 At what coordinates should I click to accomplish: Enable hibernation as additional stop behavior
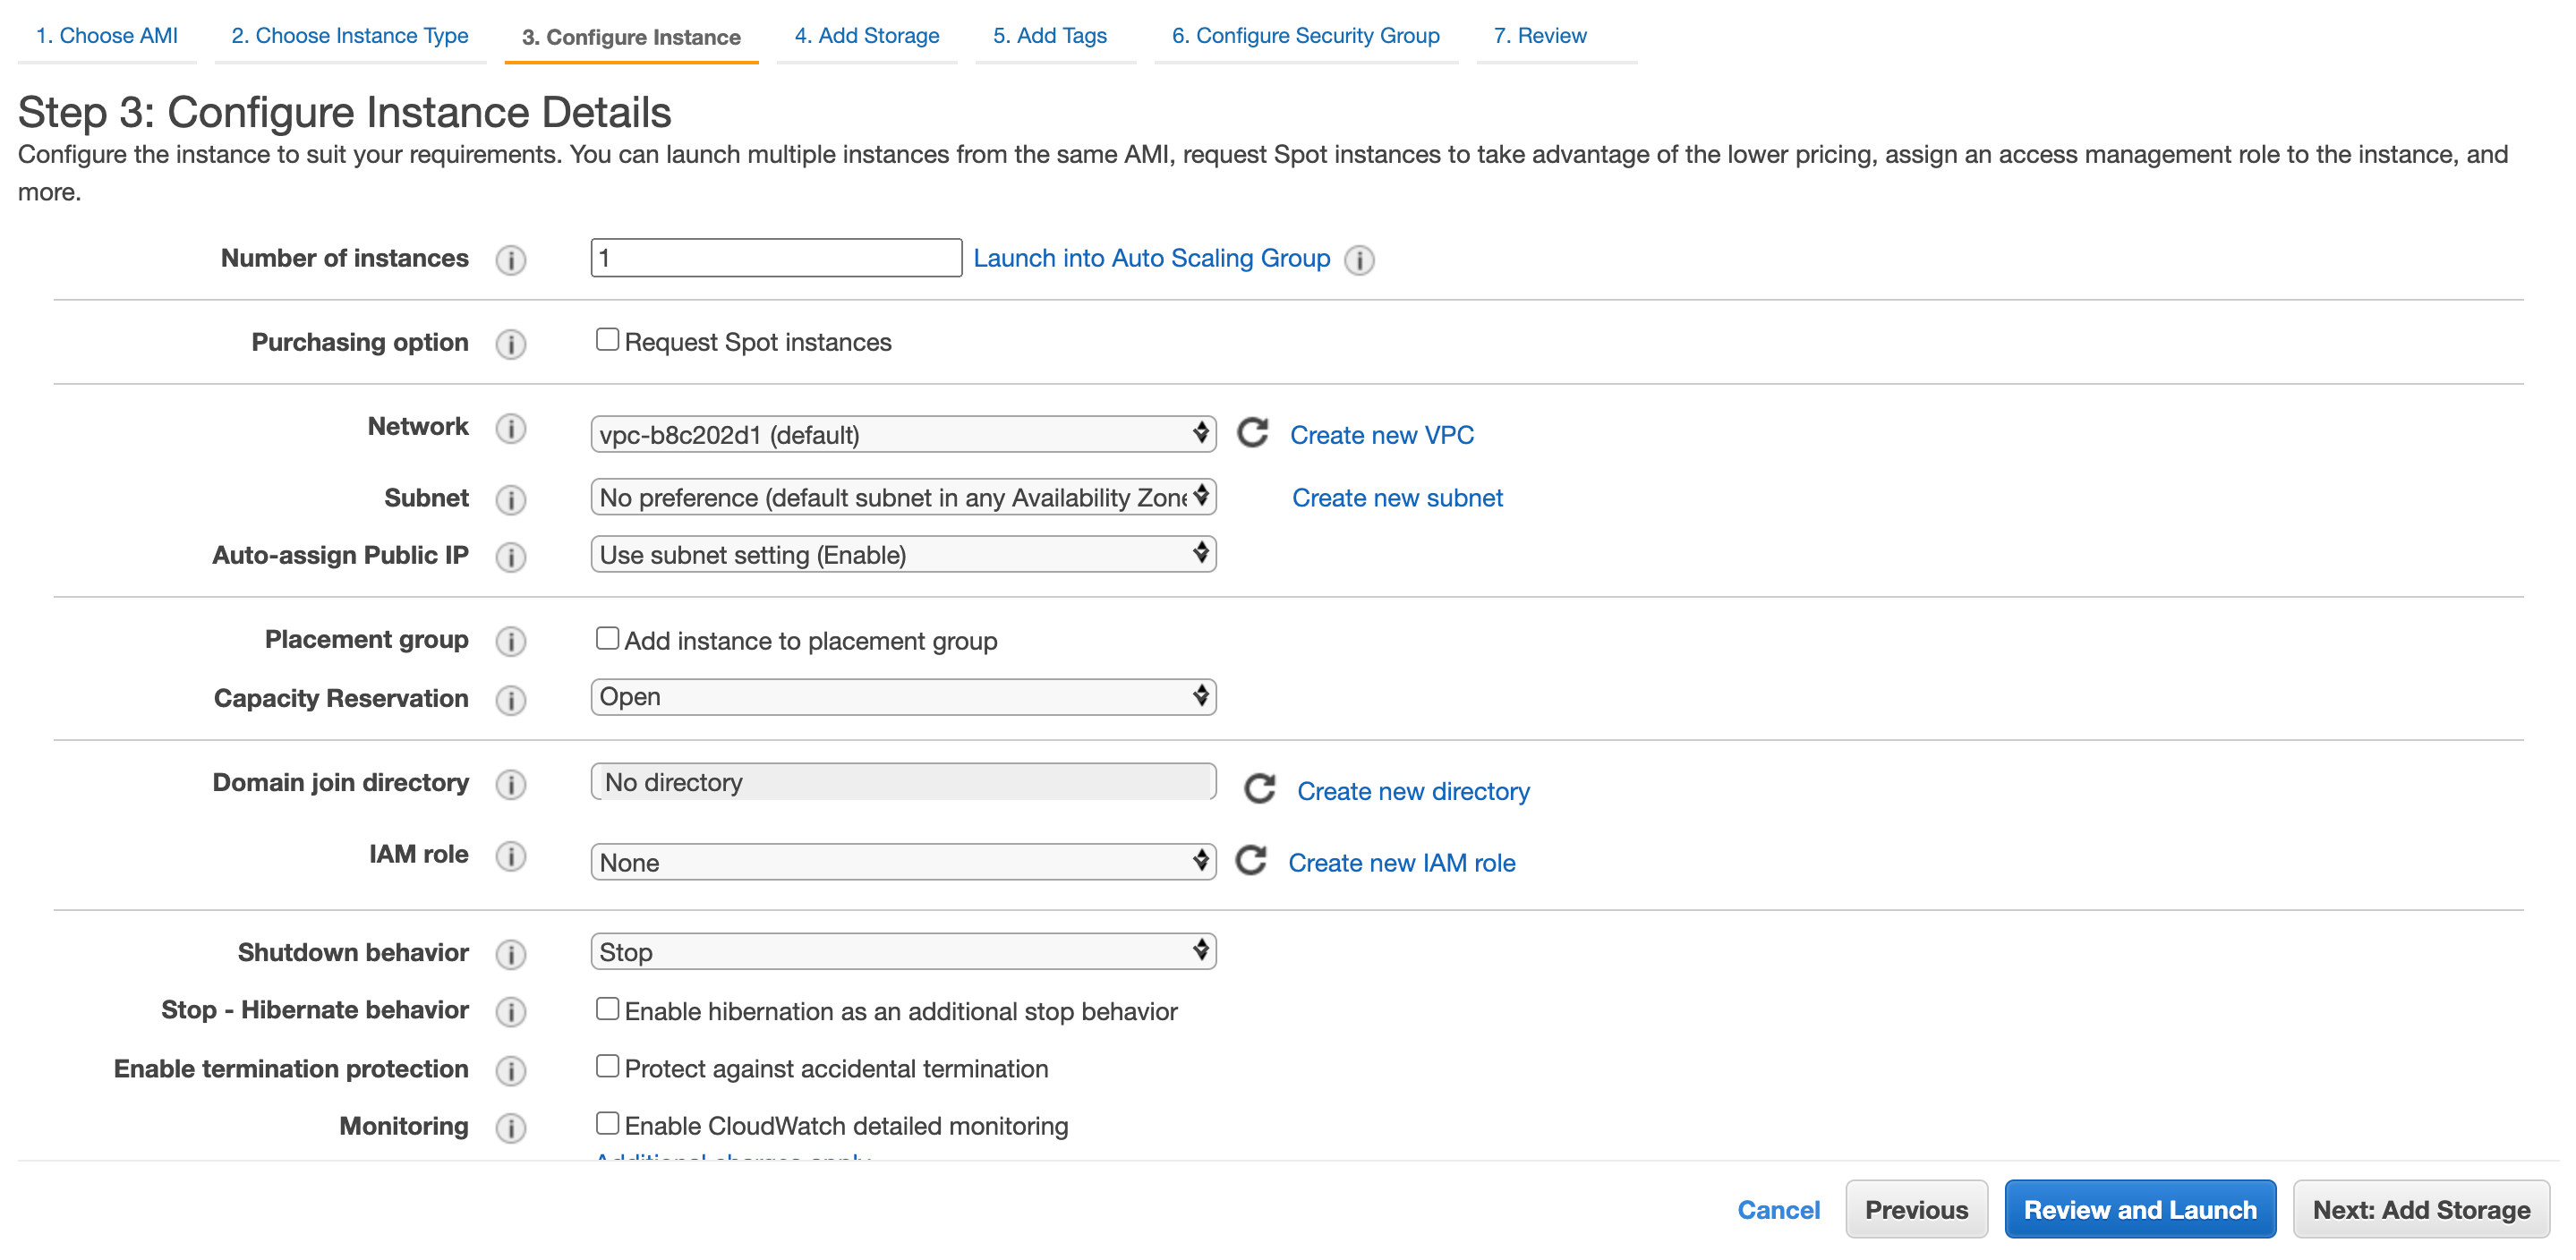[607, 1008]
